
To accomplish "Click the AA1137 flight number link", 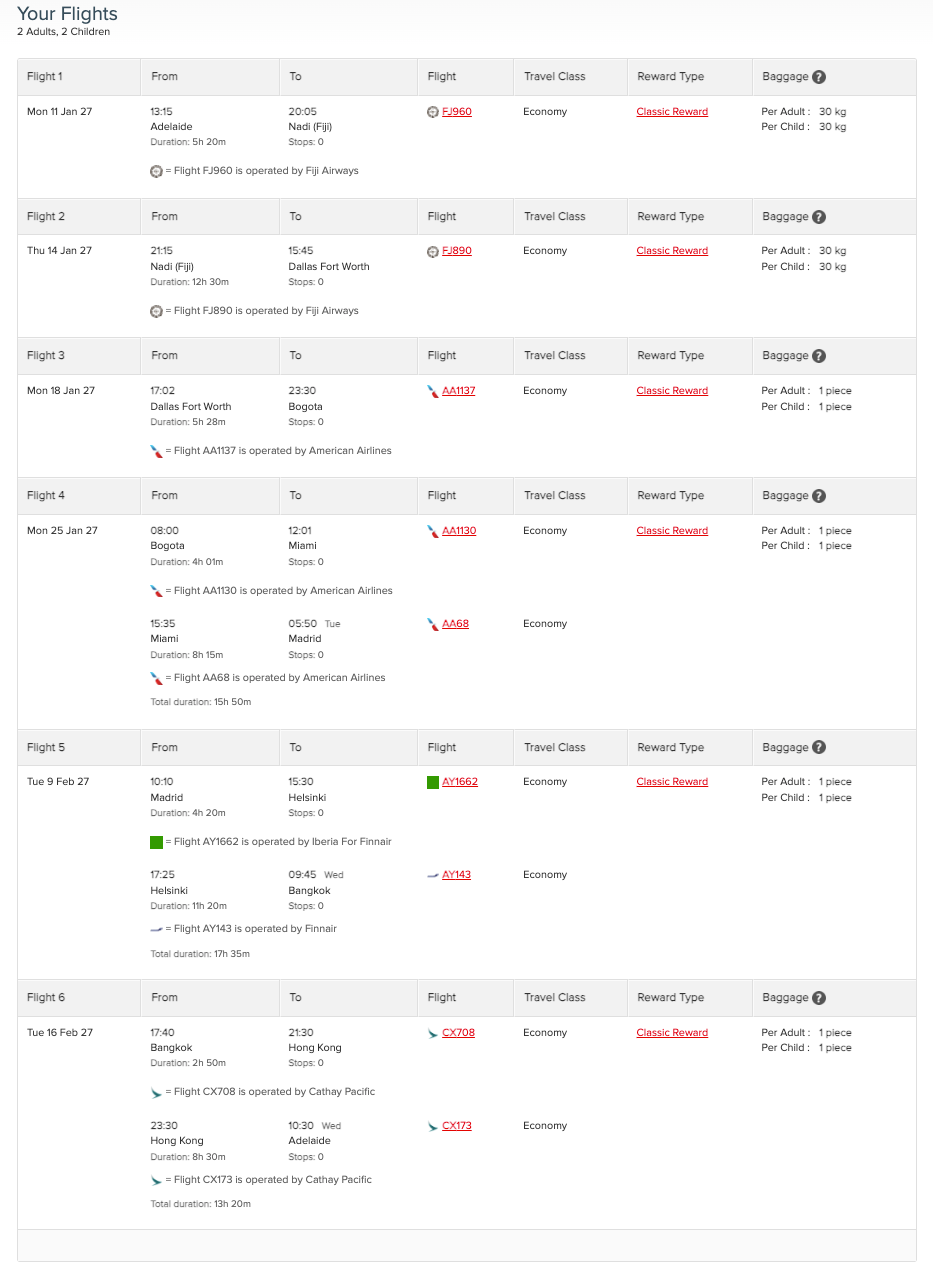I will pyautogui.click(x=458, y=390).
